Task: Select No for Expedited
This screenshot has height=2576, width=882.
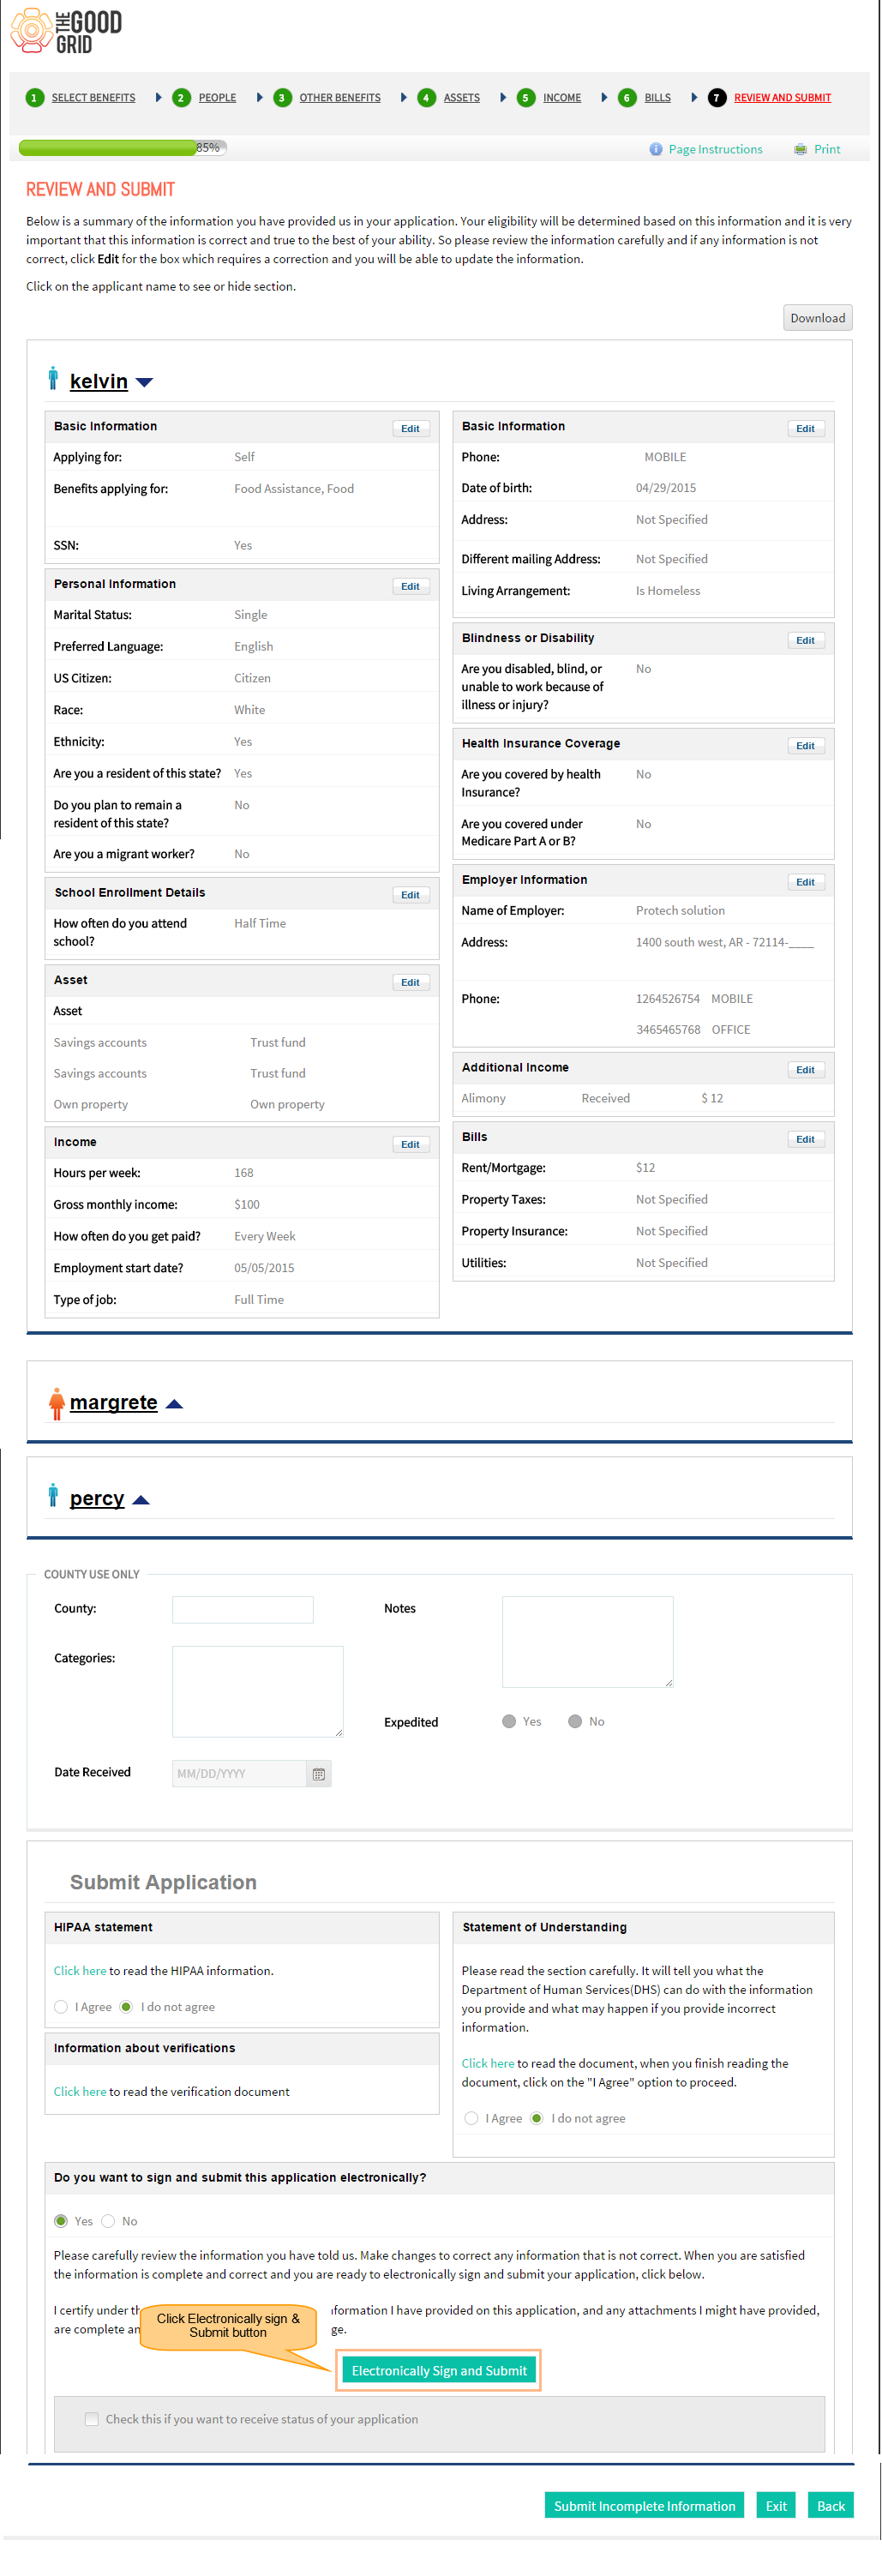Action: (x=575, y=1721)
